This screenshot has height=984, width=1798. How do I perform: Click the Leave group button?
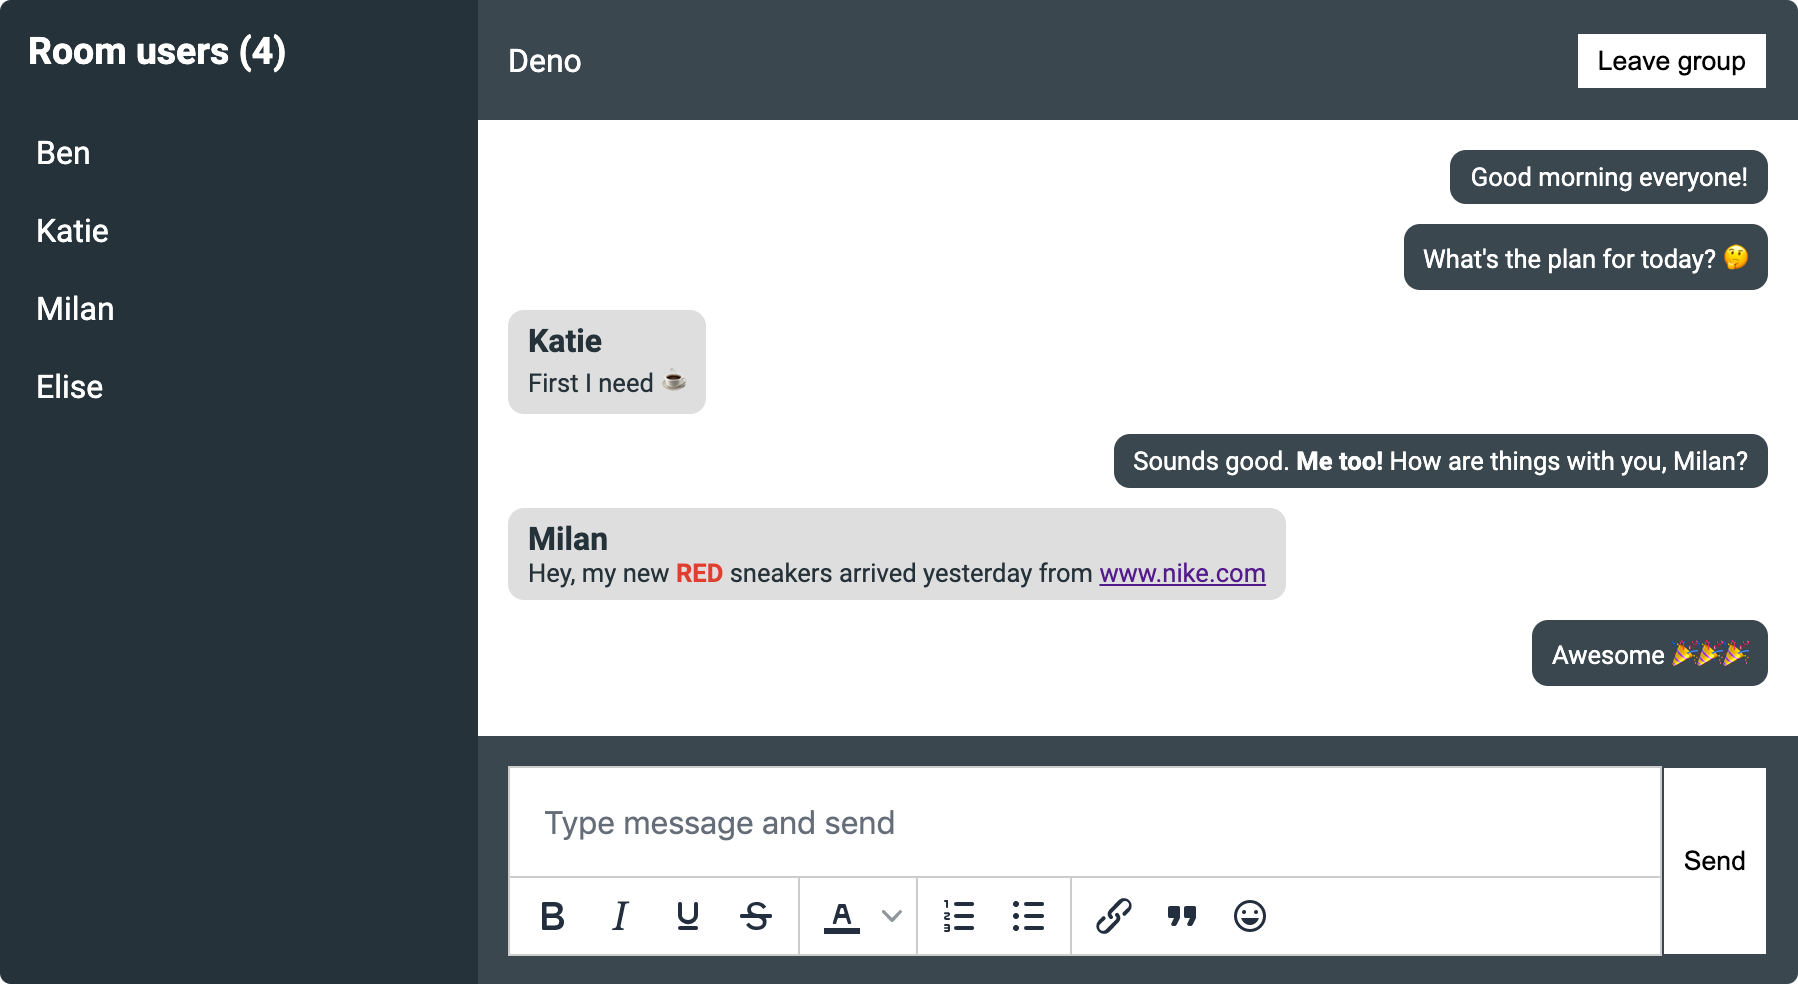click(1671, 60)
